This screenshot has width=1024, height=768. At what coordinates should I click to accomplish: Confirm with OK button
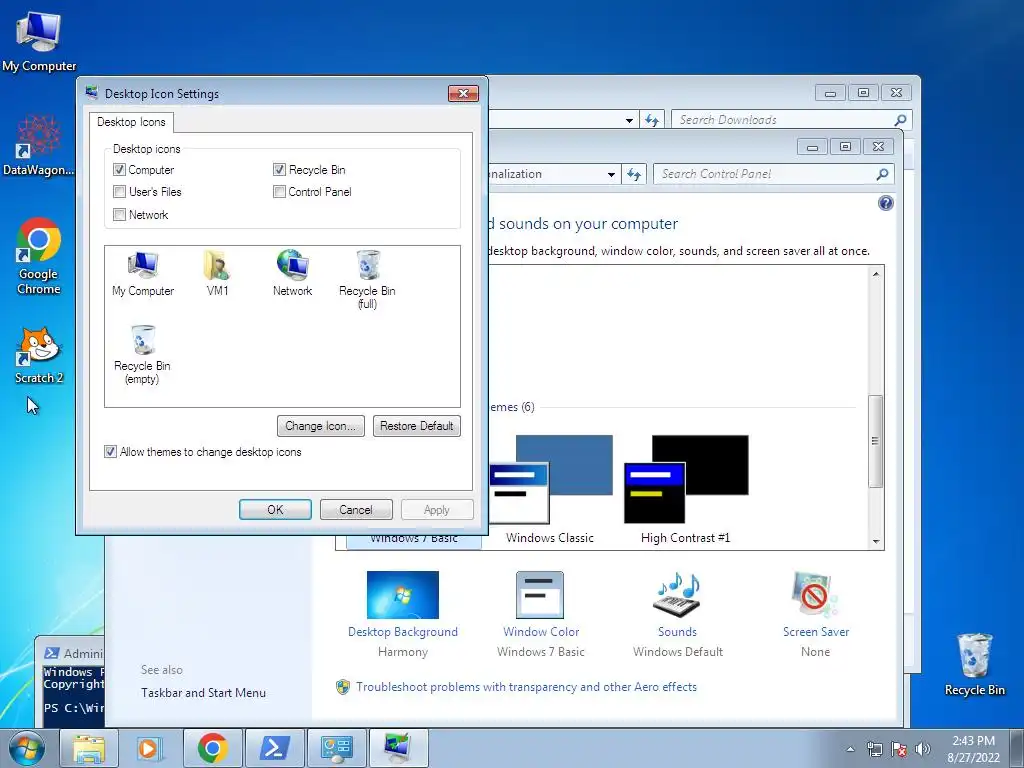pos(275,509)
